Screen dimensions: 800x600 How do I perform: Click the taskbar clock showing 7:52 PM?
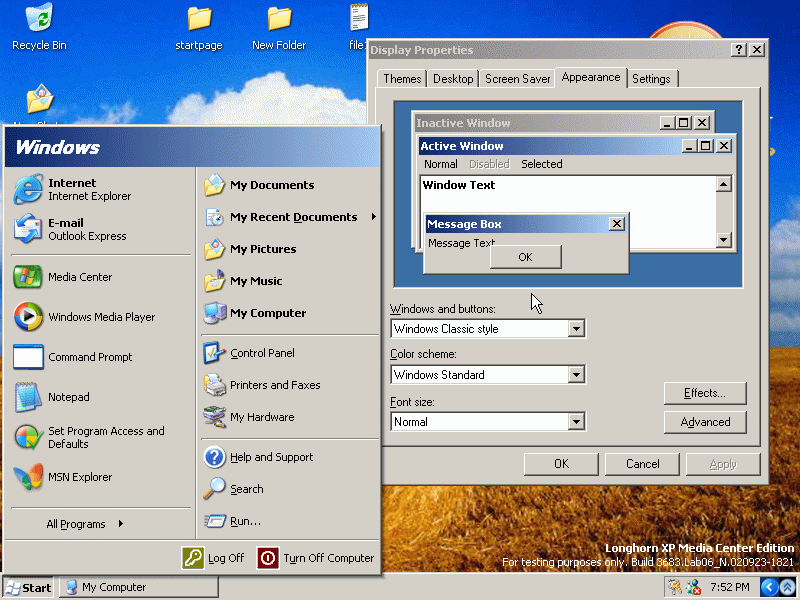click(730, 587)
